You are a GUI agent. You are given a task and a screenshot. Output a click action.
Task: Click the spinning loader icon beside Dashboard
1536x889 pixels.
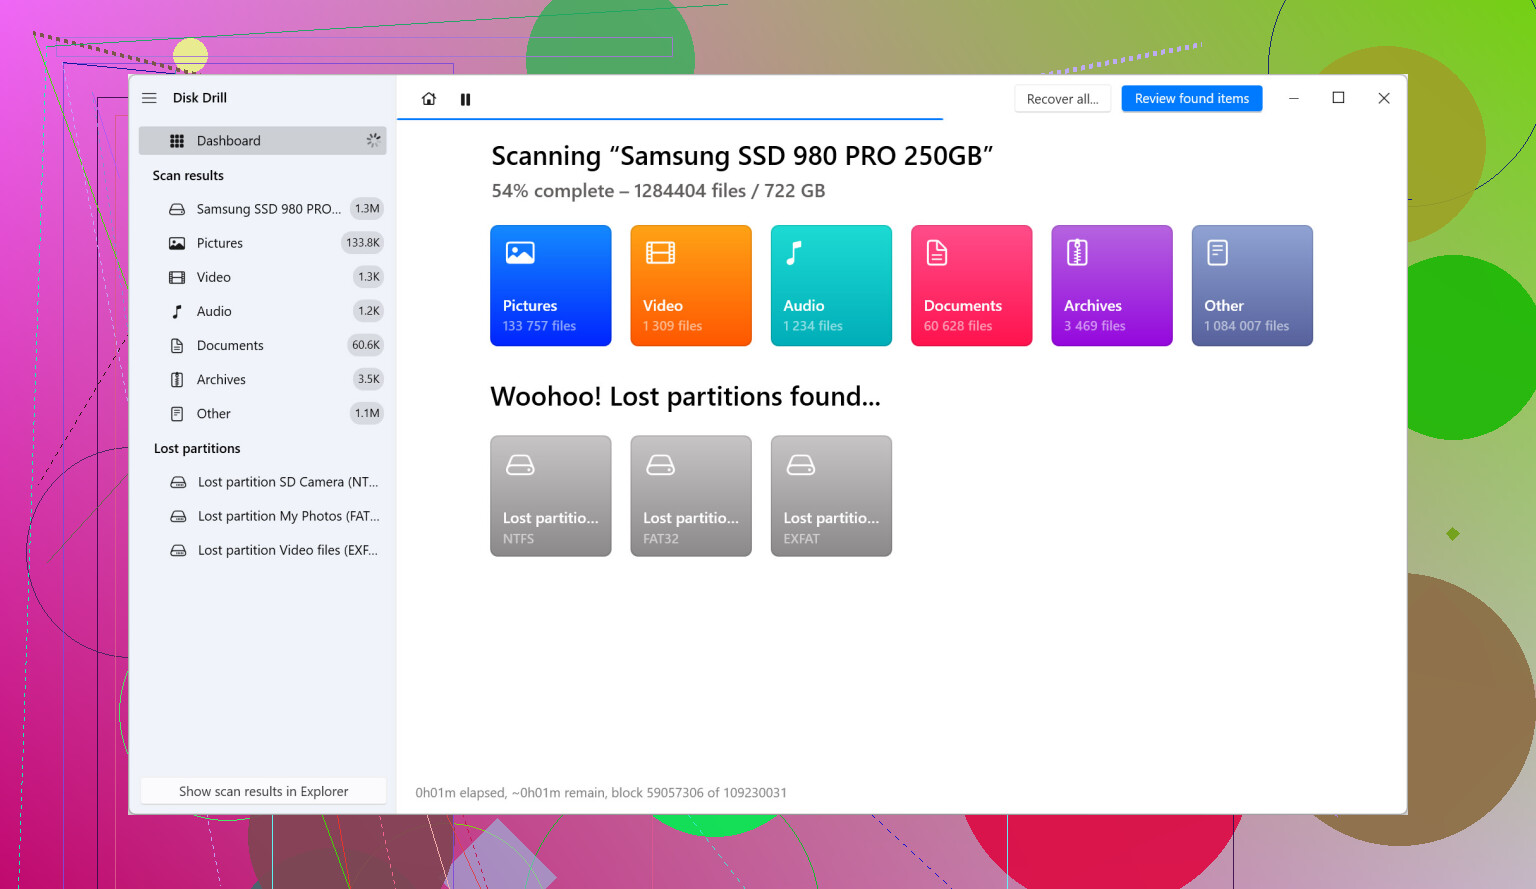[373, 141]
